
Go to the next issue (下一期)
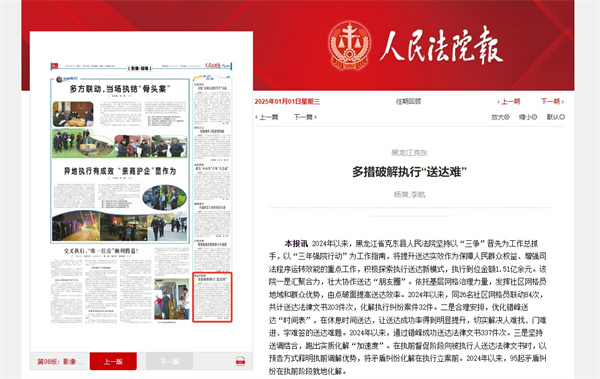[552, 101]
